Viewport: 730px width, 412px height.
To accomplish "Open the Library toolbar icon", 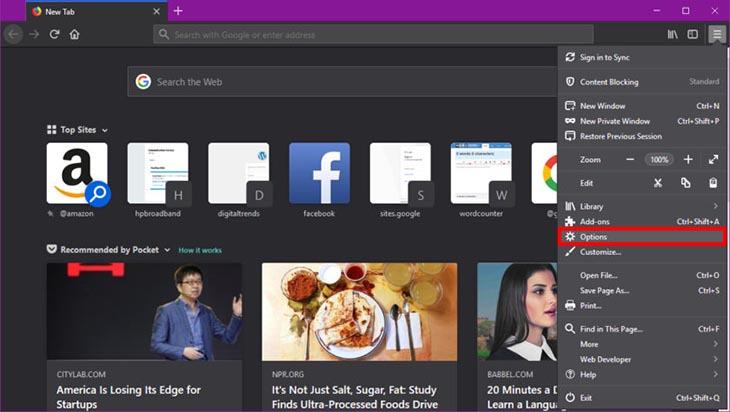I will tap(672, 34).
